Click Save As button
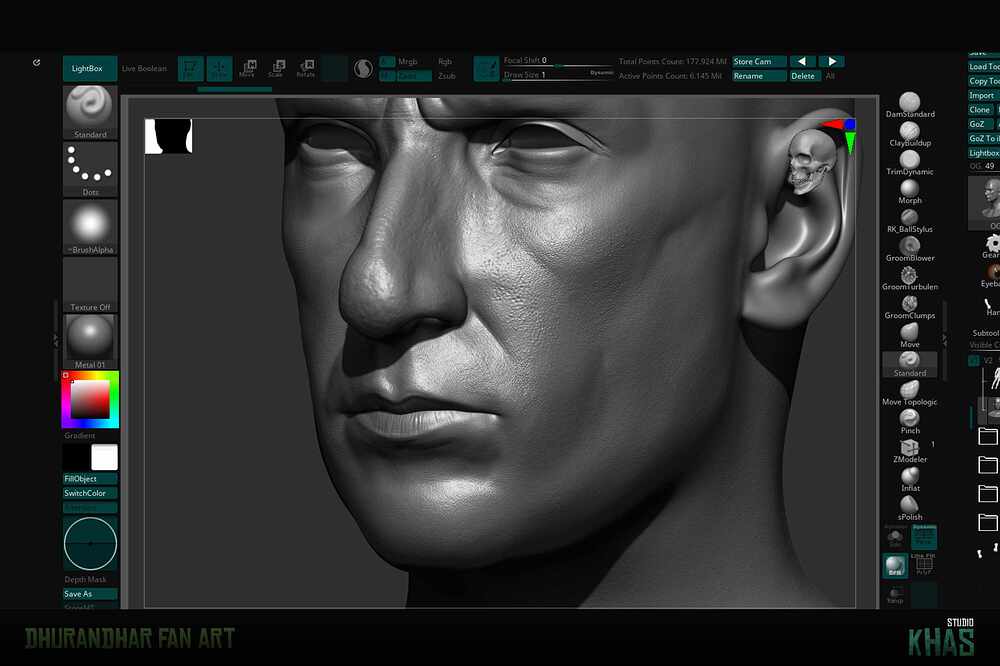Image resolution: width=1000 pixels, height=666 pixels. 90,594
